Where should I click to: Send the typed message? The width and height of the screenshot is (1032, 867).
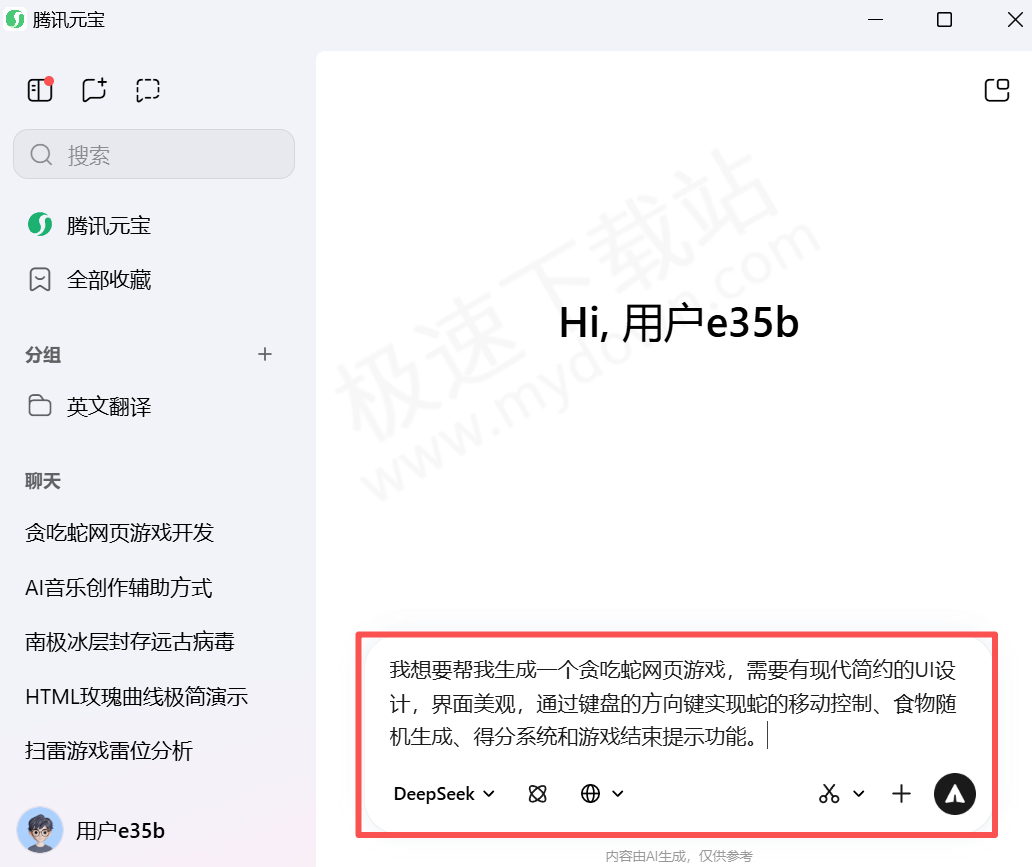[954, 793]
